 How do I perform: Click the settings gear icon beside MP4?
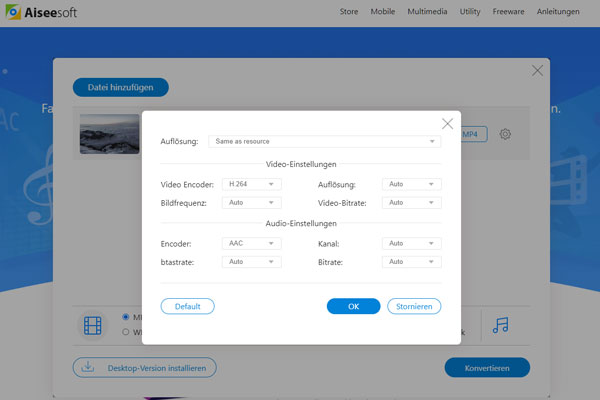pyautogui.click(x=506, y=134)
